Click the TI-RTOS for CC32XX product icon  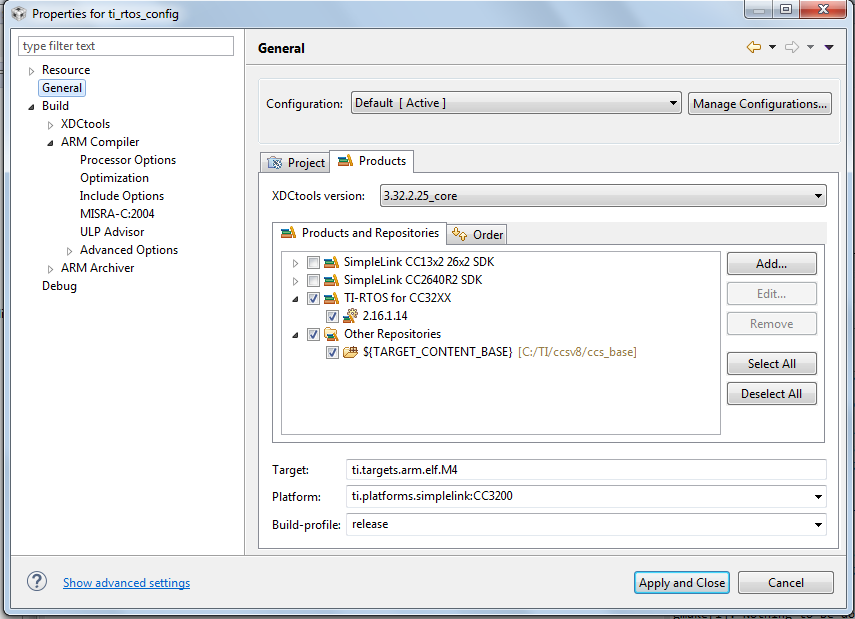[x=332, y=298]
